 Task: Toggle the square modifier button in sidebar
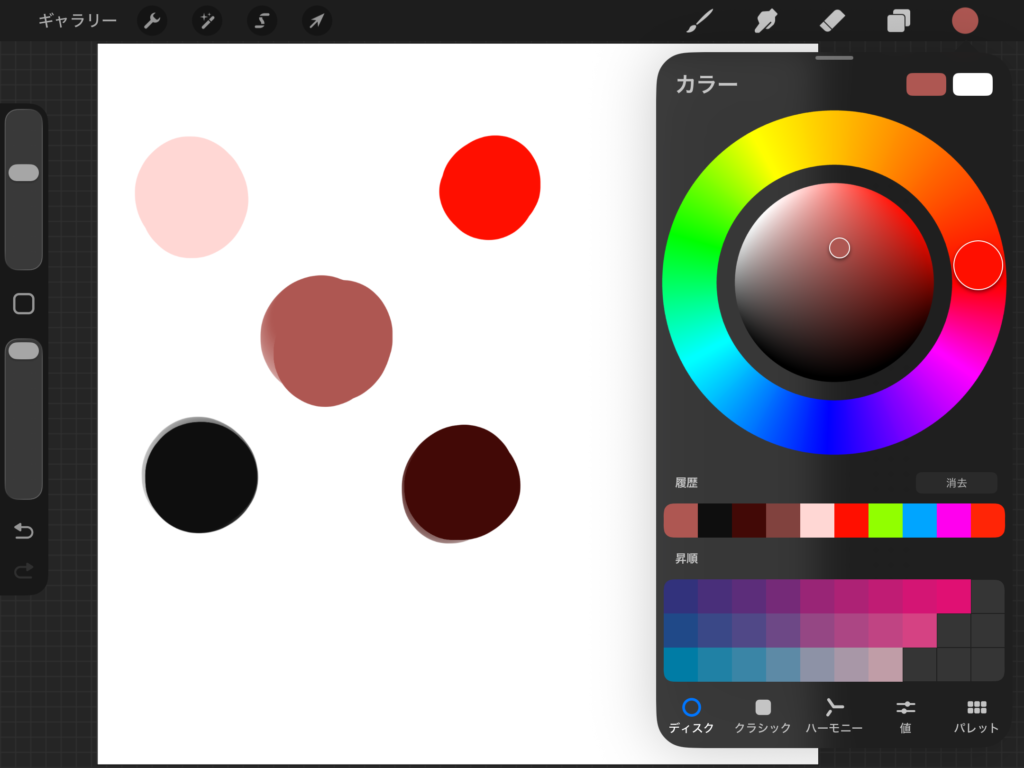(x=24, y=304)
